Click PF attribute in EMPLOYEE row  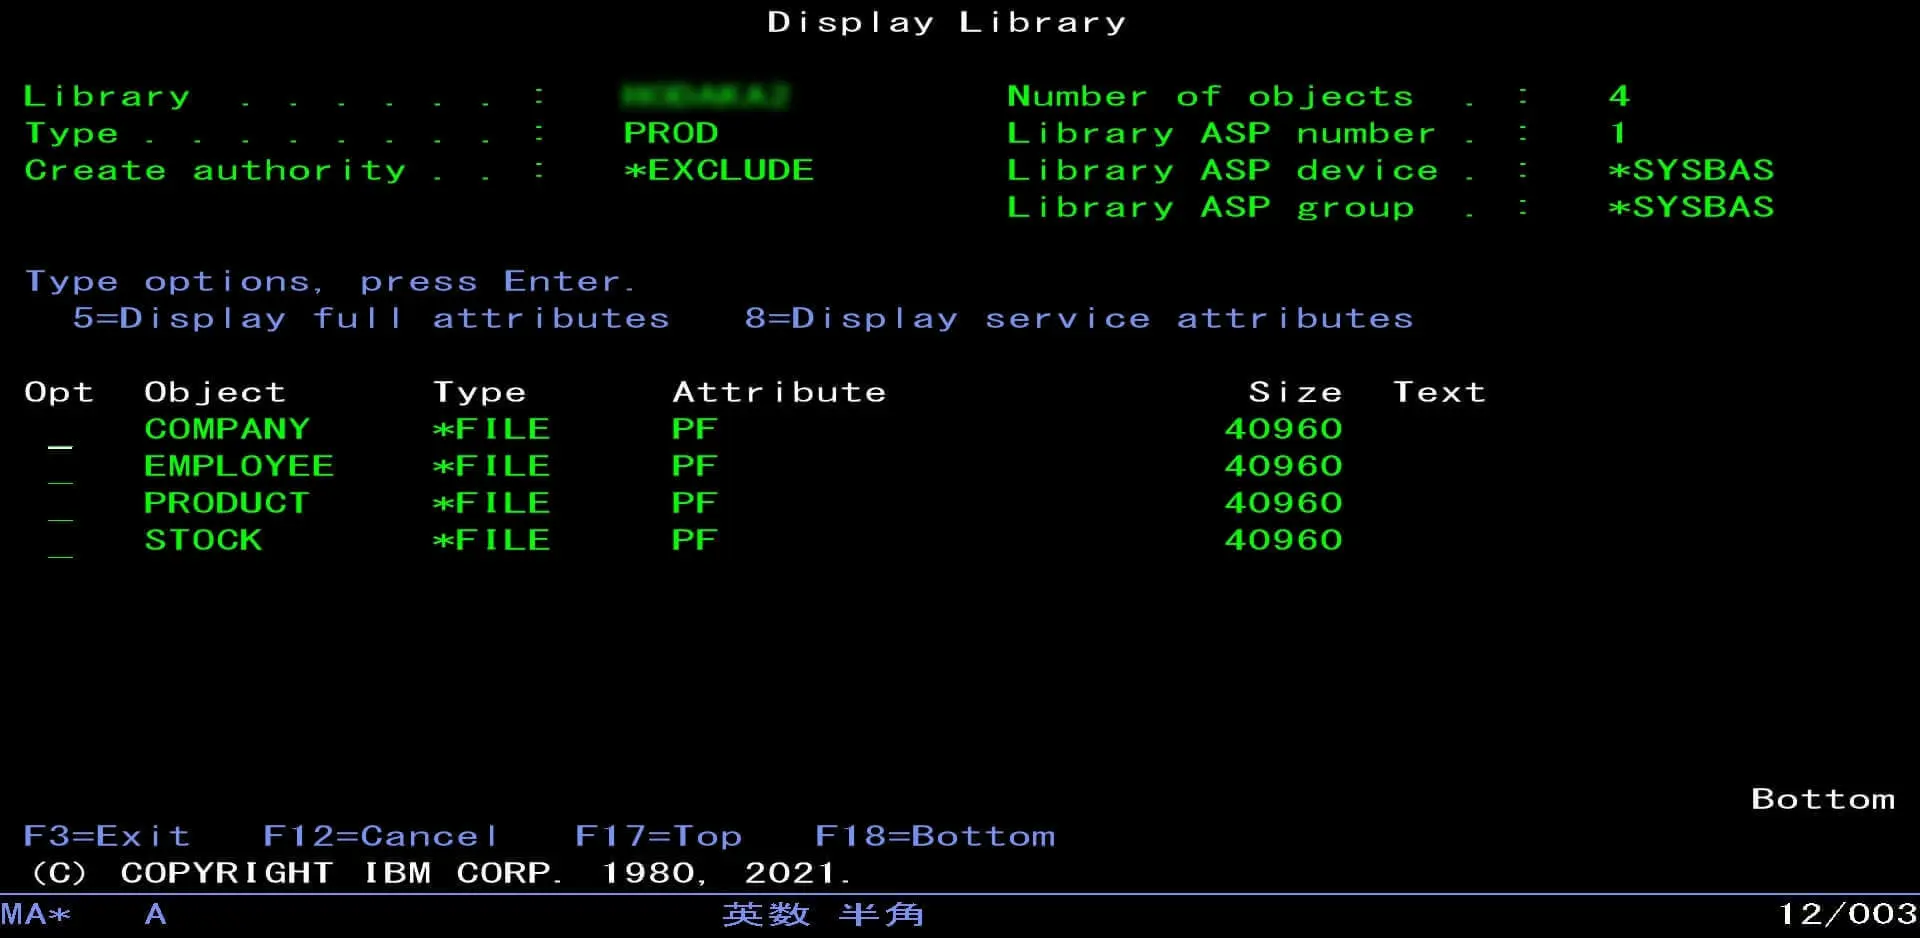694,466
